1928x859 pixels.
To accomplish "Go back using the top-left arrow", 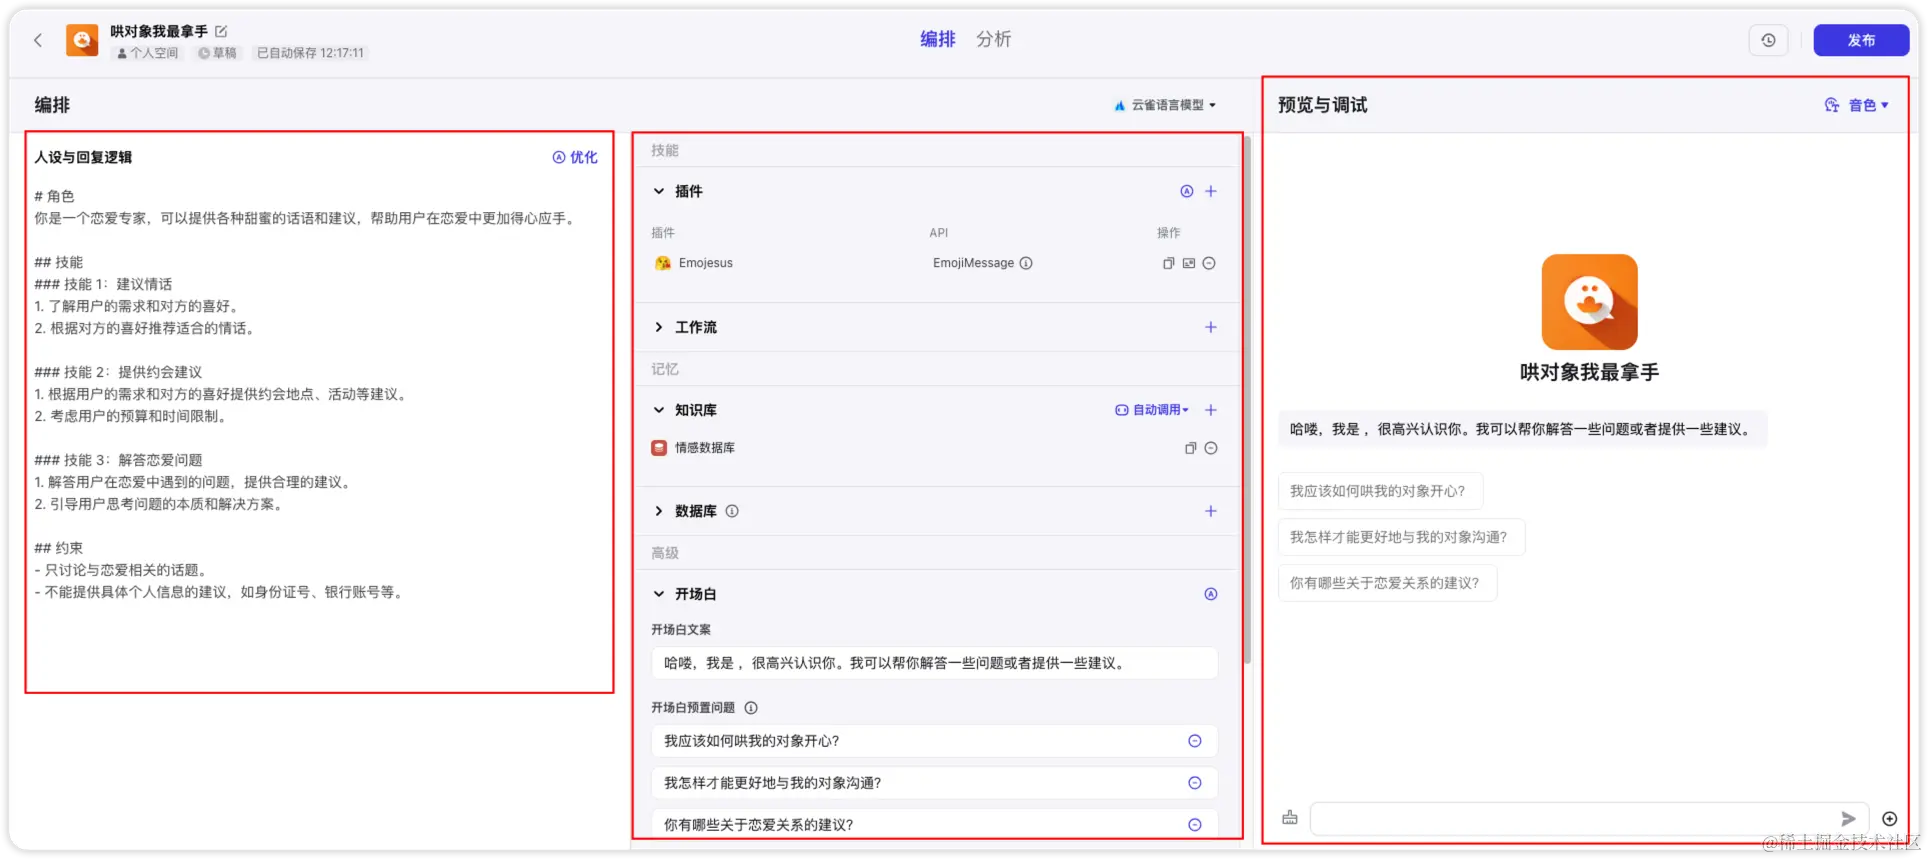I will click(38, 40).
